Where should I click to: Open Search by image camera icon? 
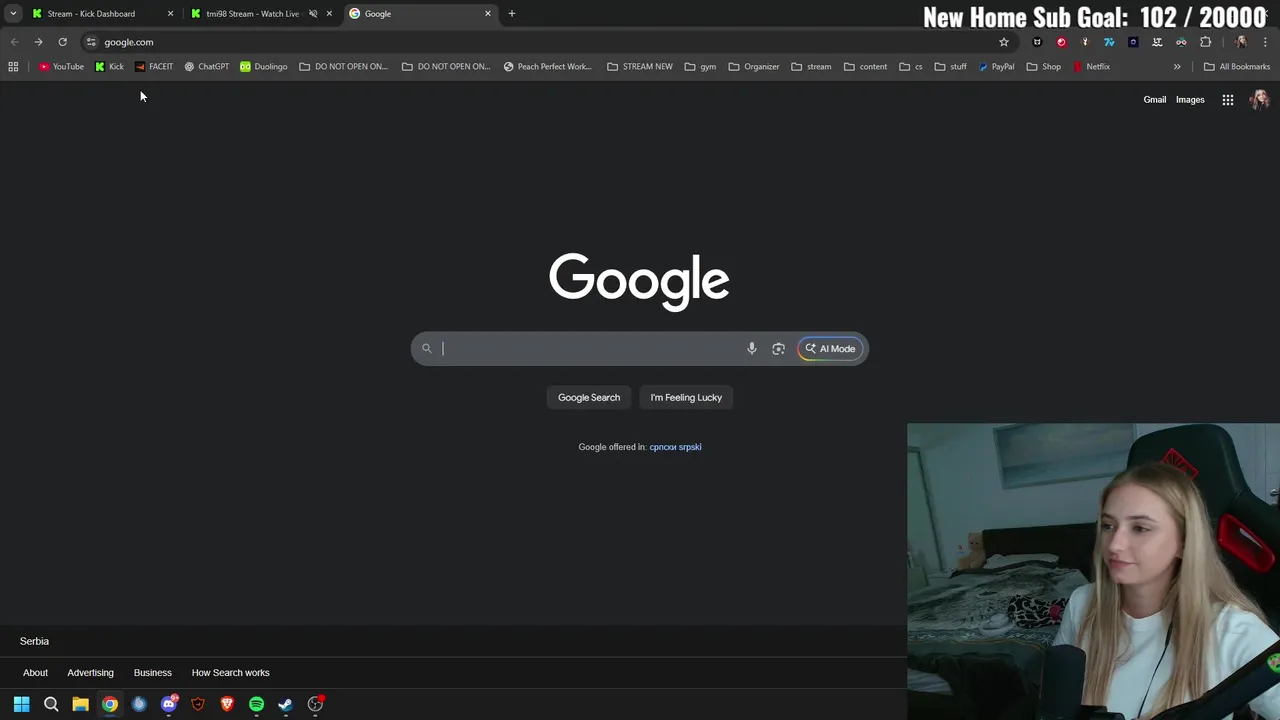click(x=778, y=348)
